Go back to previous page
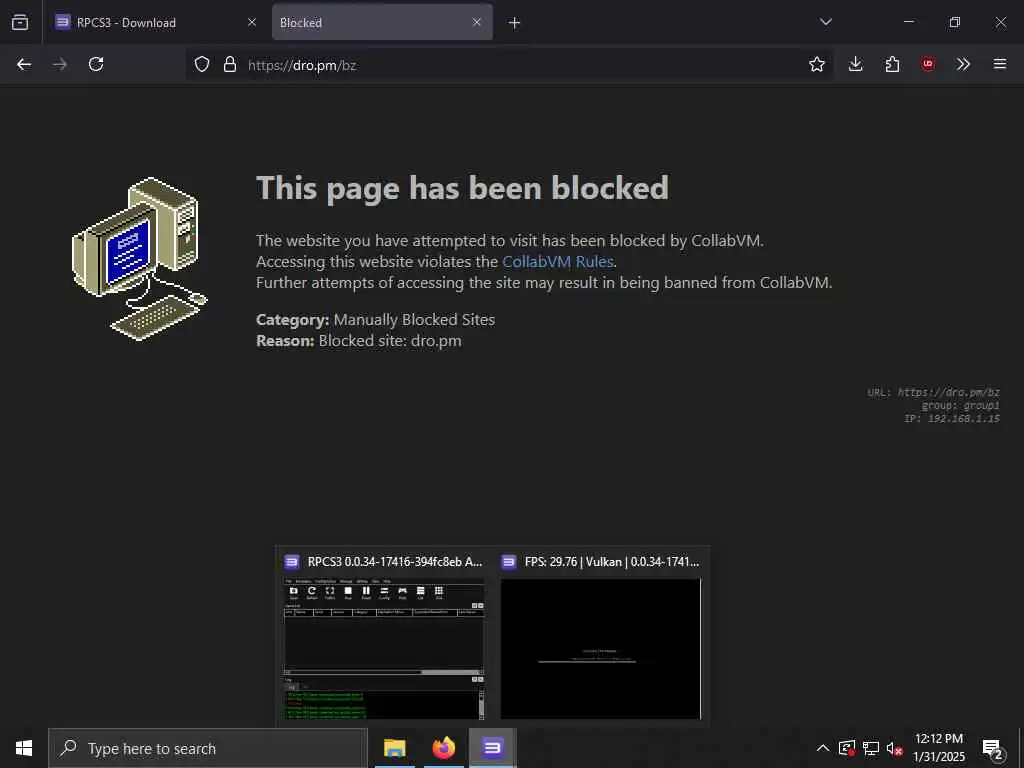Screen dimensions: 1024x768 (x=24, y=64)
